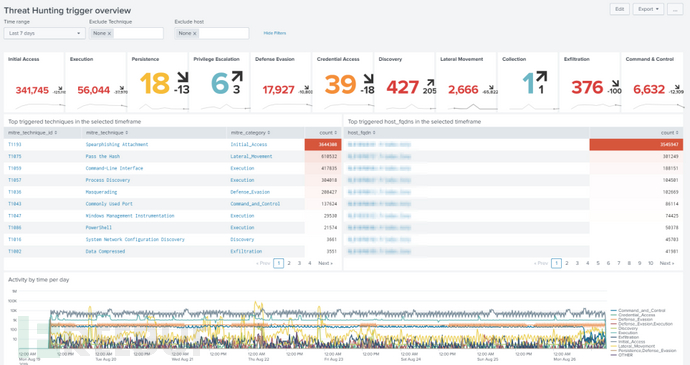Sort hosts table by count column
Image resolution: width=690 pixels, height=365 pixels.
click(x=670, y=133)
